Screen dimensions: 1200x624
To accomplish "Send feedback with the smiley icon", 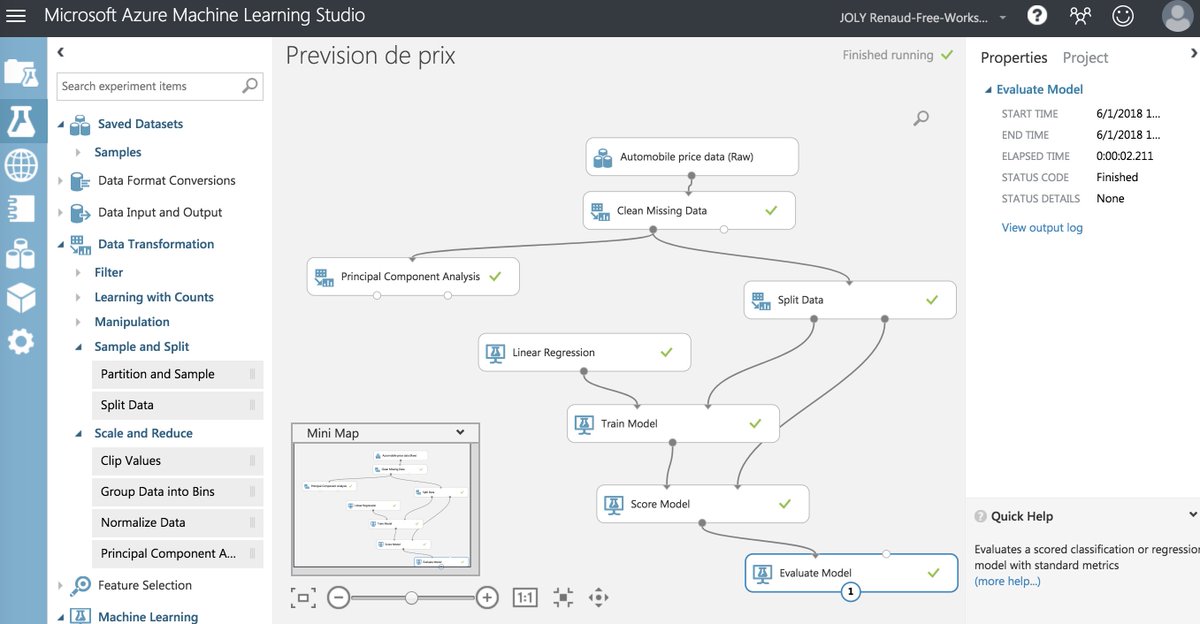I will pos(1124,16).
